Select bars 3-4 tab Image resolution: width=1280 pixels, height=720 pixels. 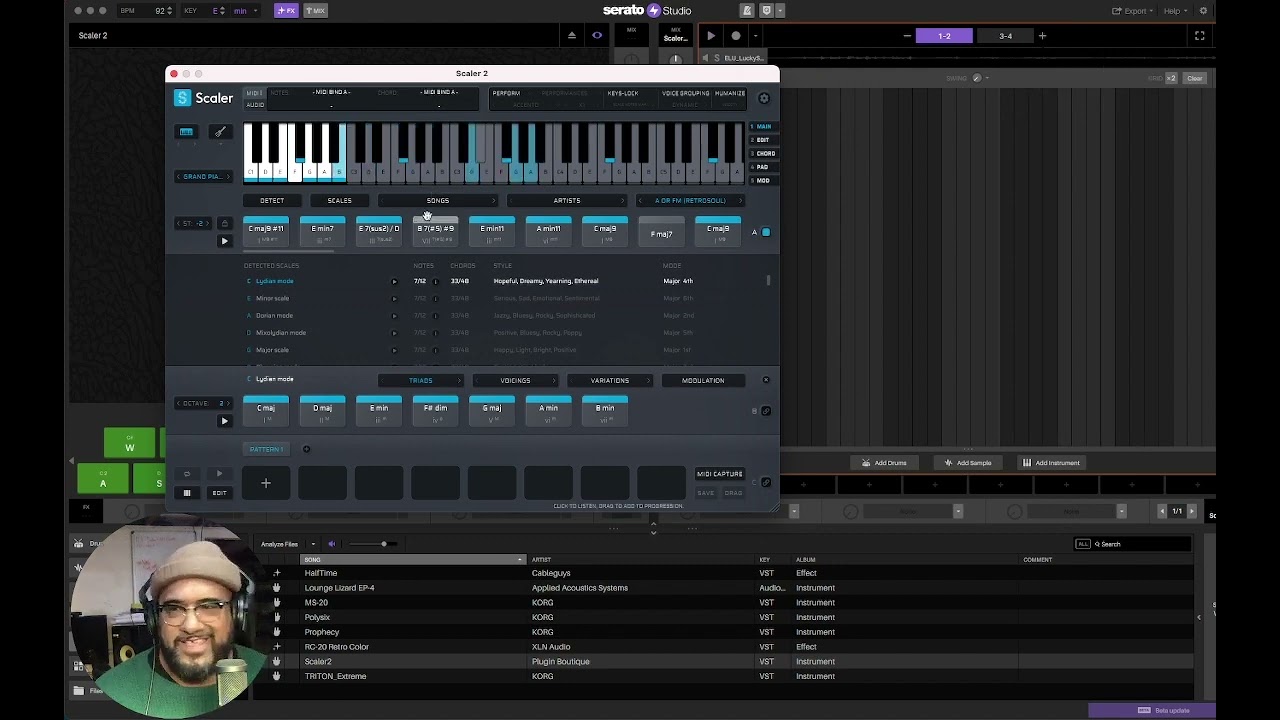(1006, 36)
